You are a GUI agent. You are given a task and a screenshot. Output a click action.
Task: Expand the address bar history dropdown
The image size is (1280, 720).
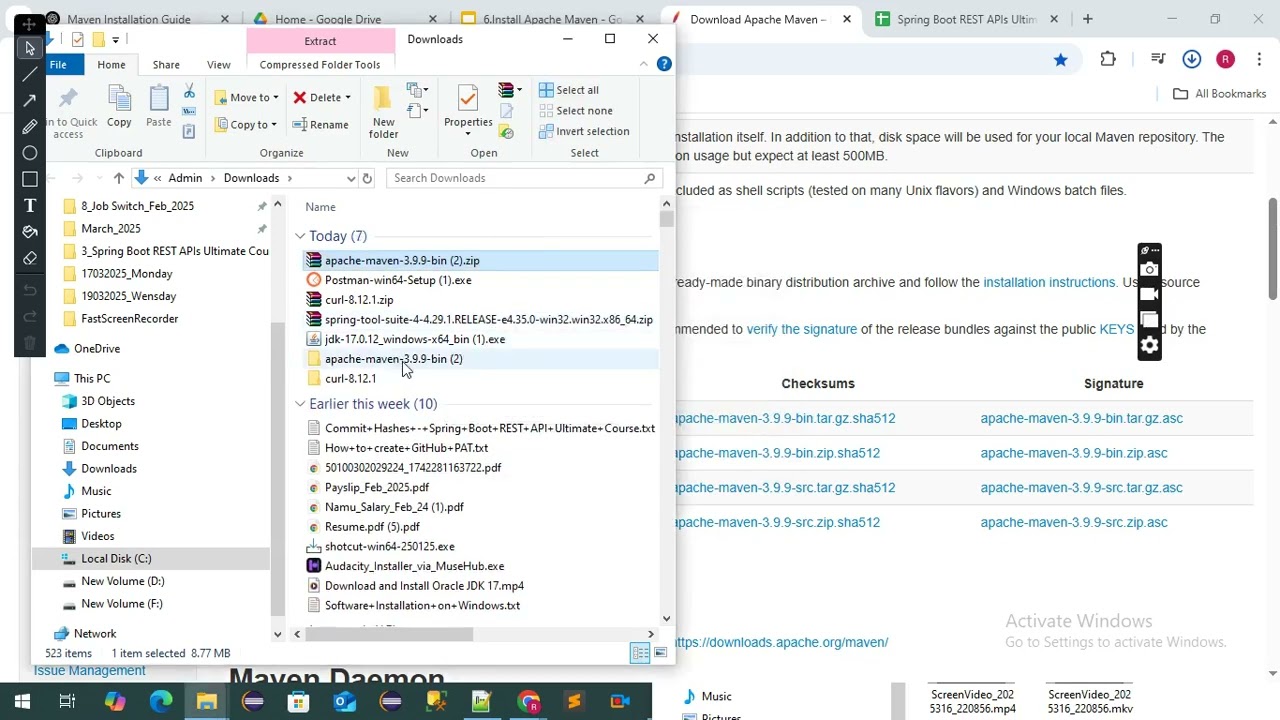tap(351, 178)
